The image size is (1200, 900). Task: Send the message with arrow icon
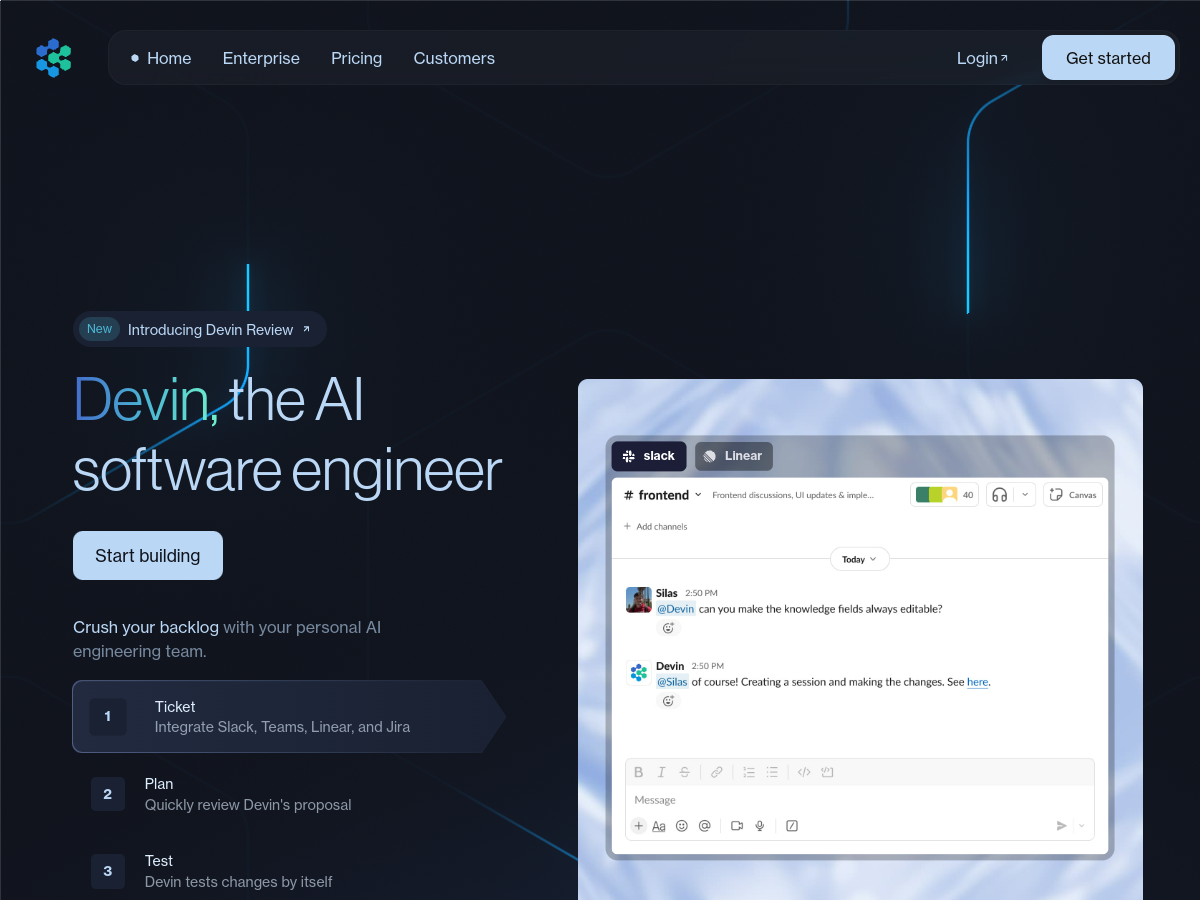(x=1062, y=826)
